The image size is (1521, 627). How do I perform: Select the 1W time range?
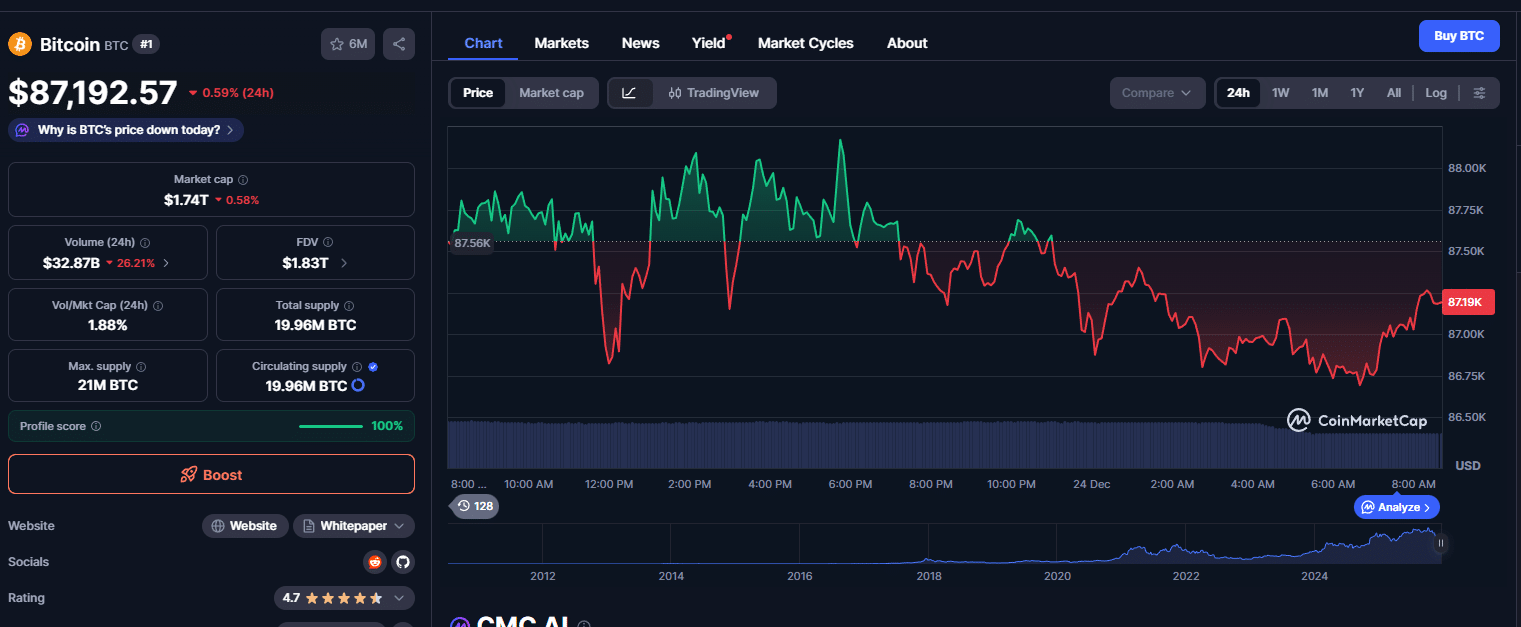click(x=1280, y=93)
